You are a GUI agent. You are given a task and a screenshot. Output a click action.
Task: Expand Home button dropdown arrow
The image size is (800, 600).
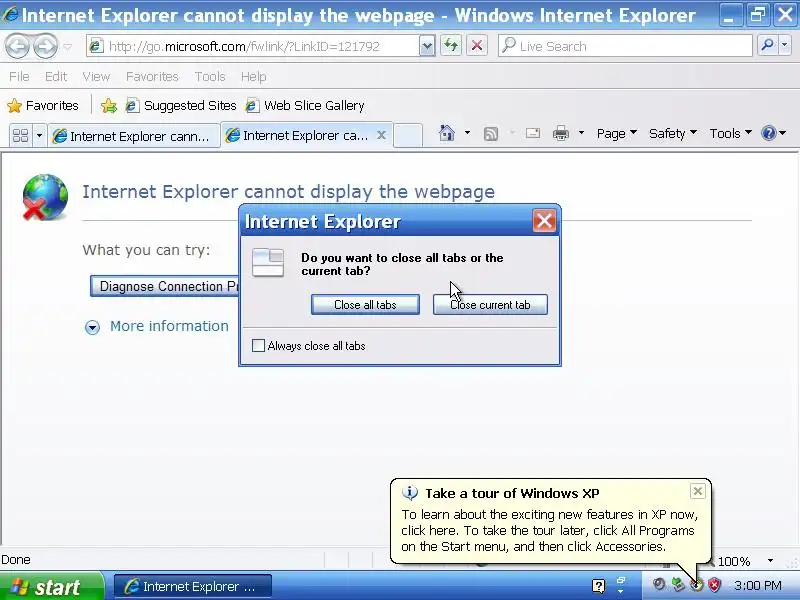click(x=467, y=133)
